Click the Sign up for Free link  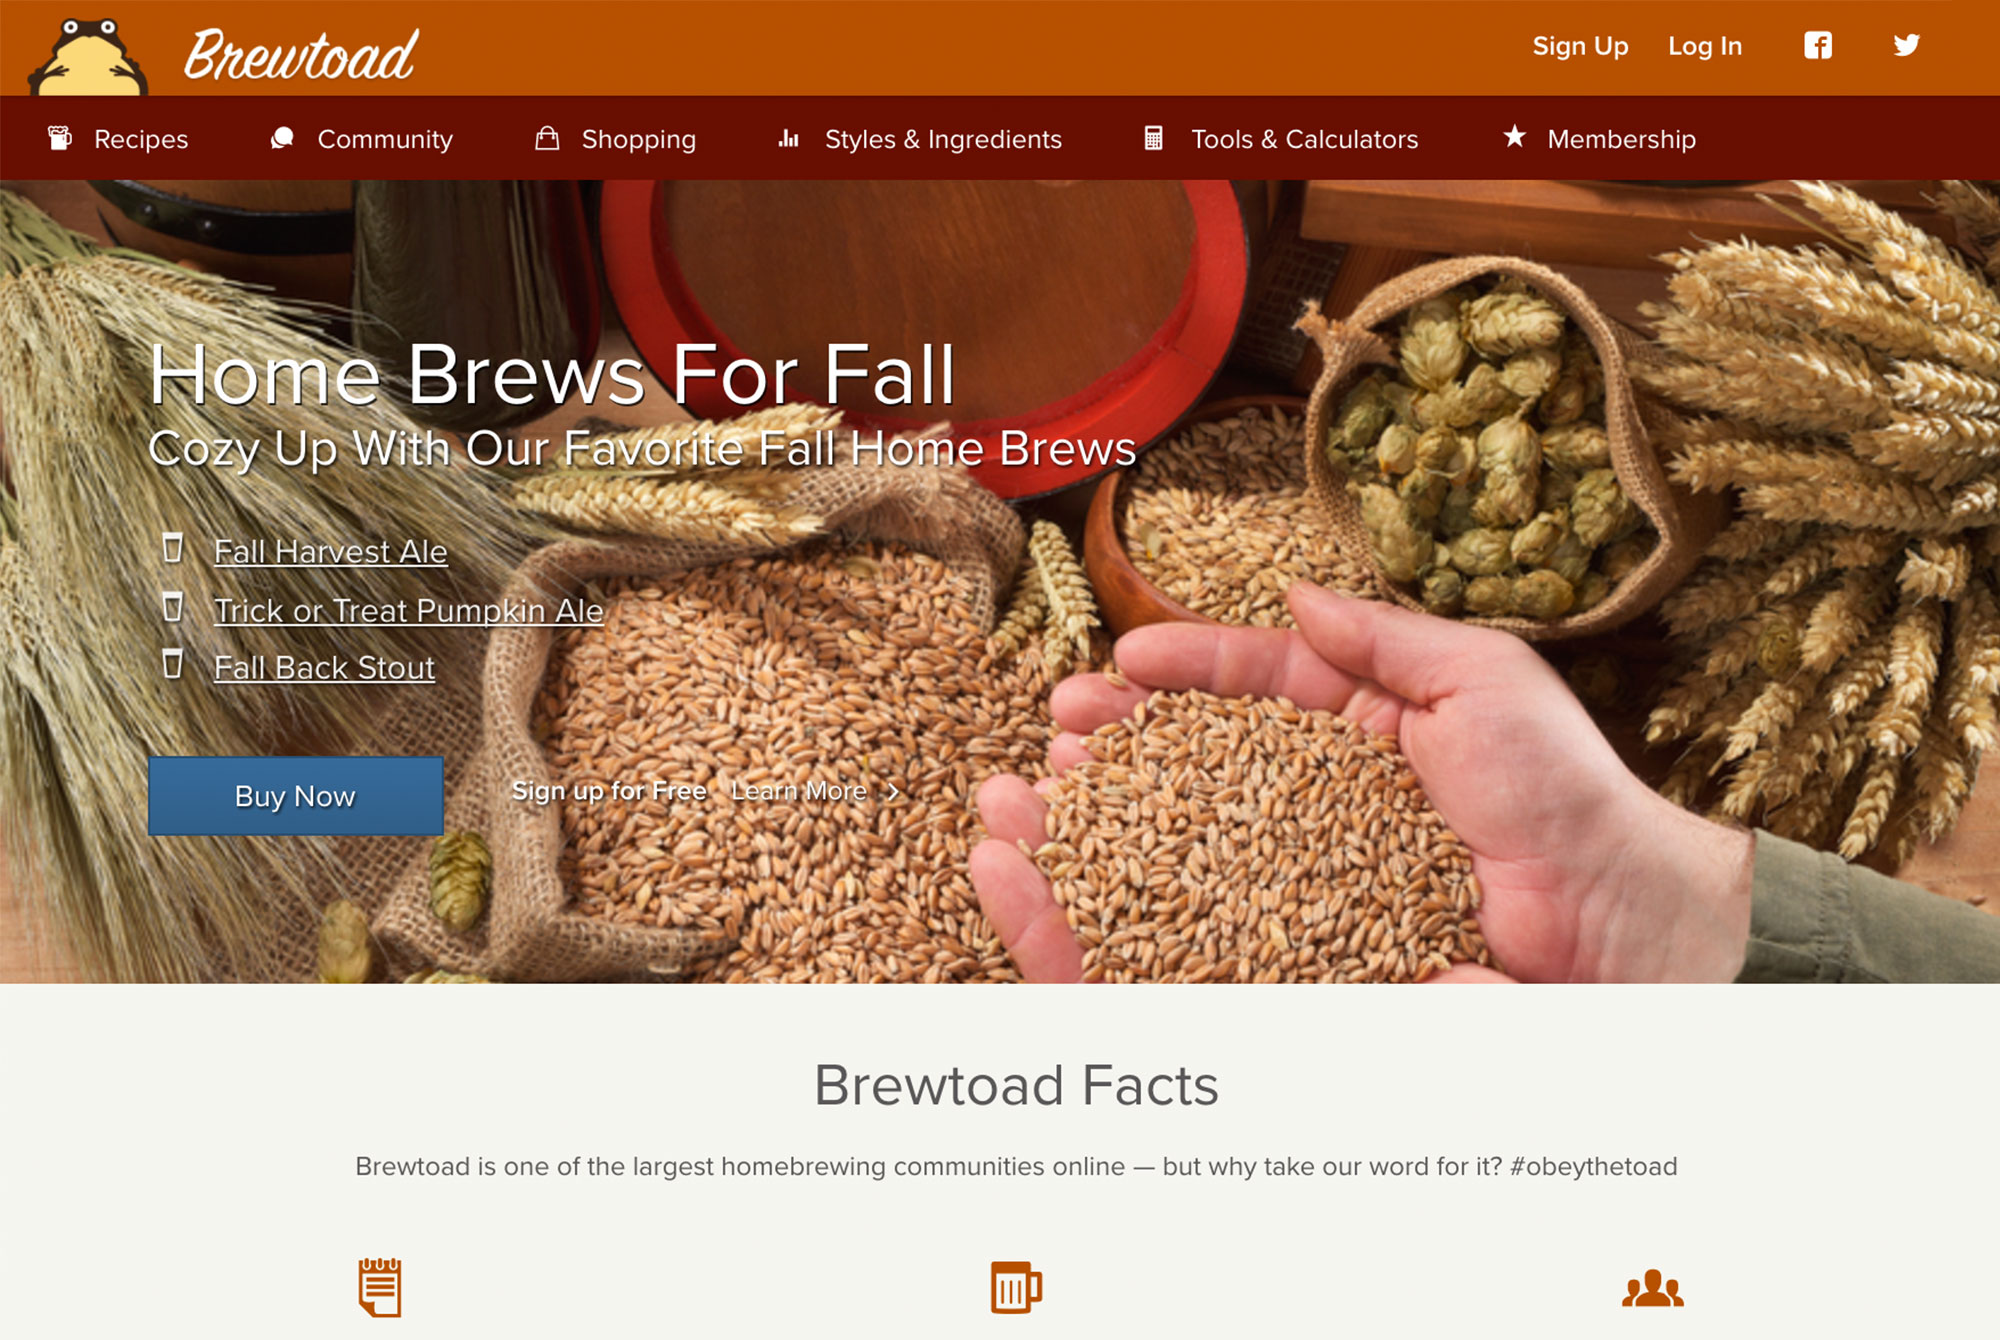pyautogui.click(x=610, y=790)
